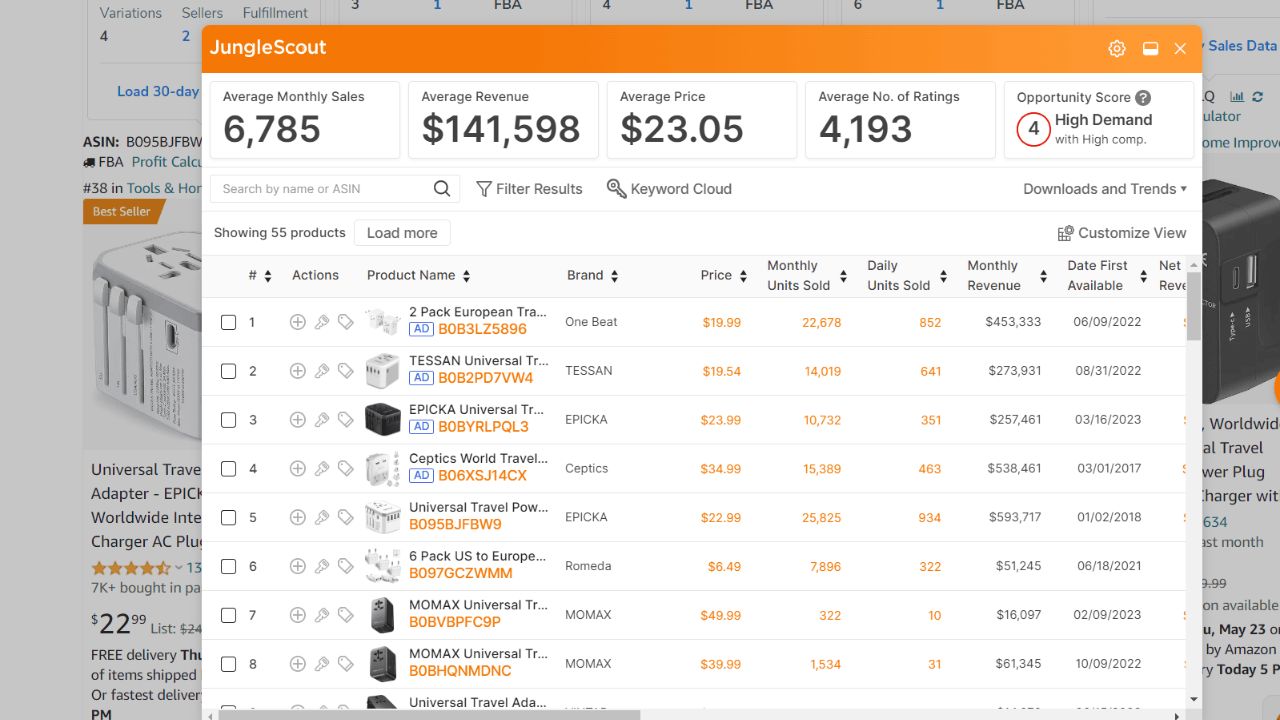
Task: Minimize the JungleScout panel
Action: pyautogui.click(x=1150, y=49)
